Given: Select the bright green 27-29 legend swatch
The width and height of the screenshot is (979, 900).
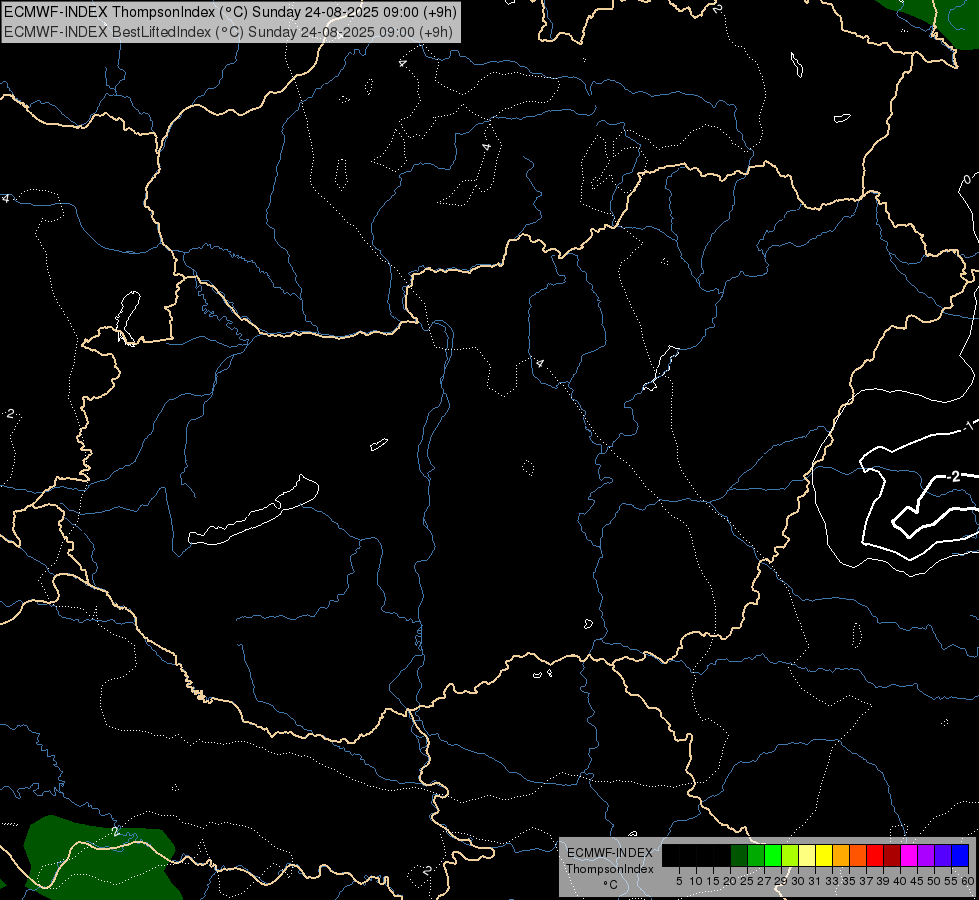Looking at the screenshot, I should 773,855.
